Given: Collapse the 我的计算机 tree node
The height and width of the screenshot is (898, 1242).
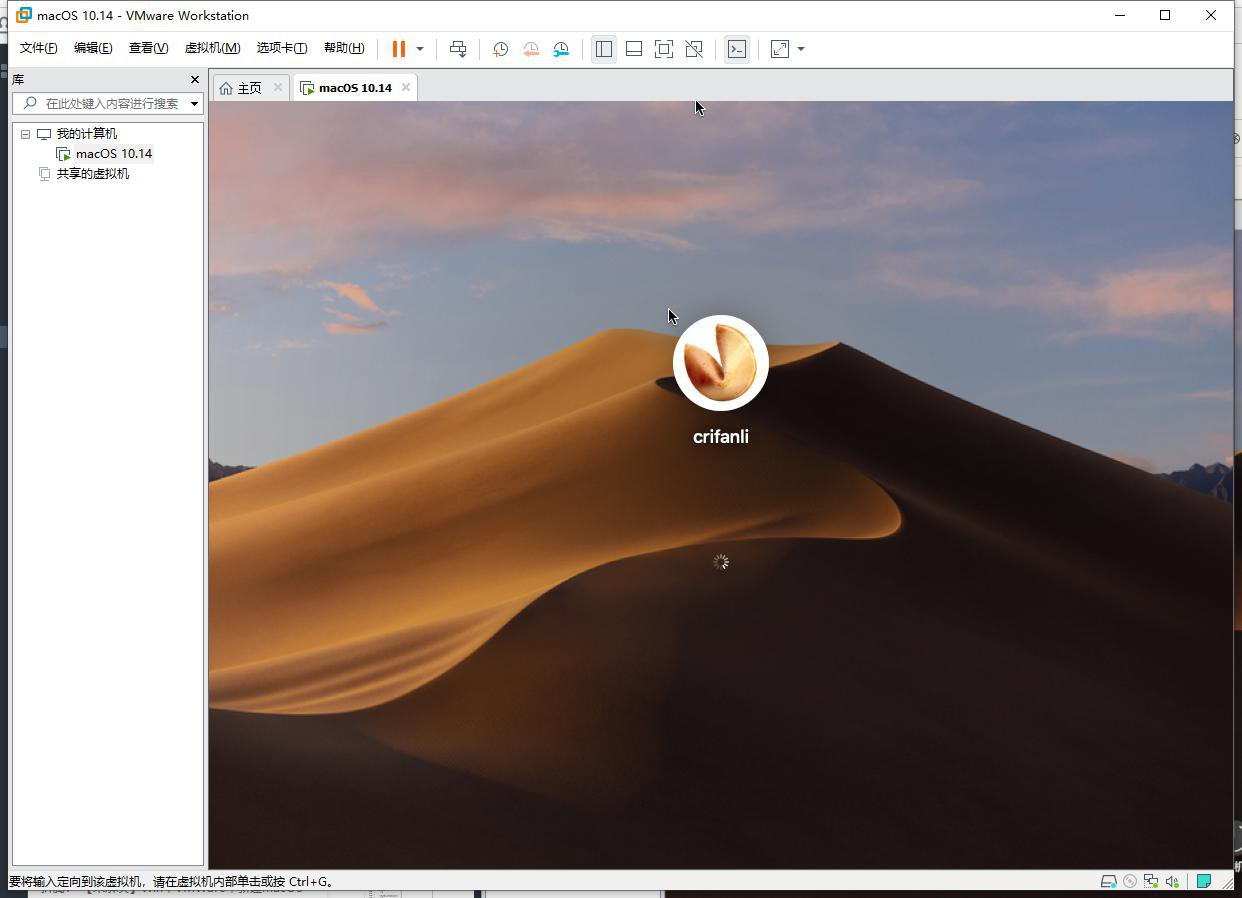Looking at the screenshot, I should [26, 134].
